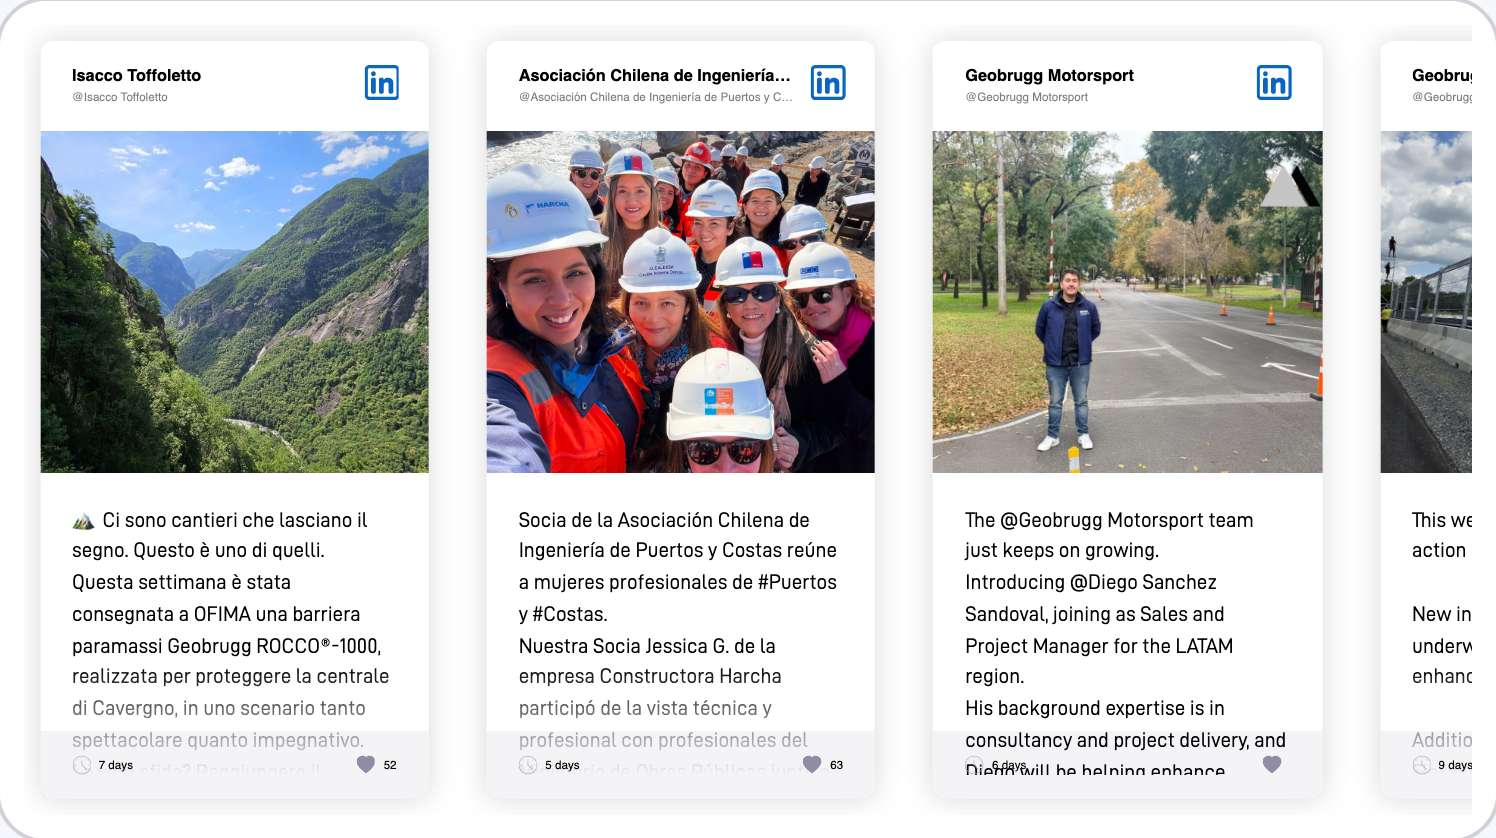Like the Asociación Chilena post heart icon

(x=812, y=765)
